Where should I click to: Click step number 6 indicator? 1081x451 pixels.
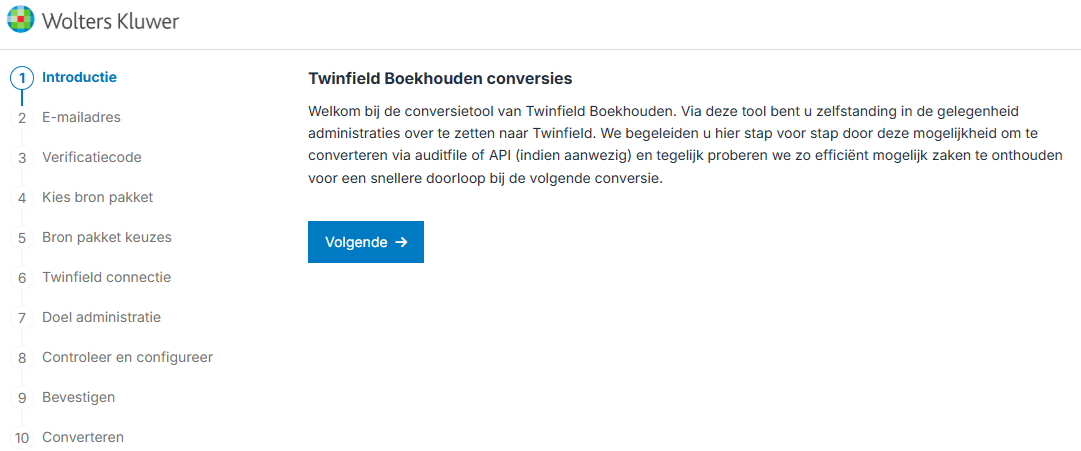click(x=22, y=278)
